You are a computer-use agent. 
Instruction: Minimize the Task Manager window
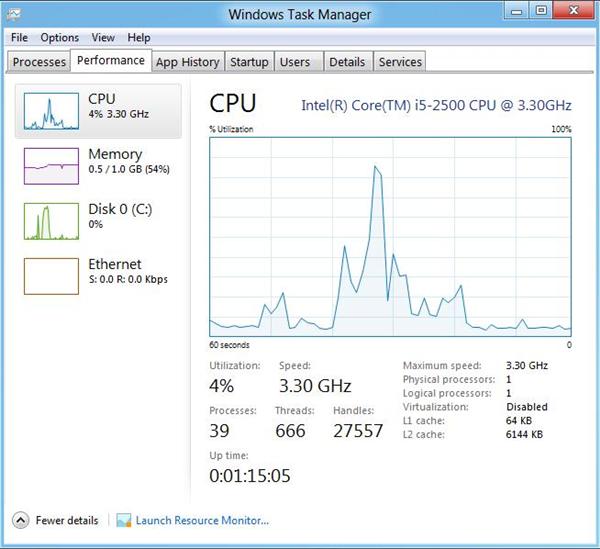pos(516,11)
